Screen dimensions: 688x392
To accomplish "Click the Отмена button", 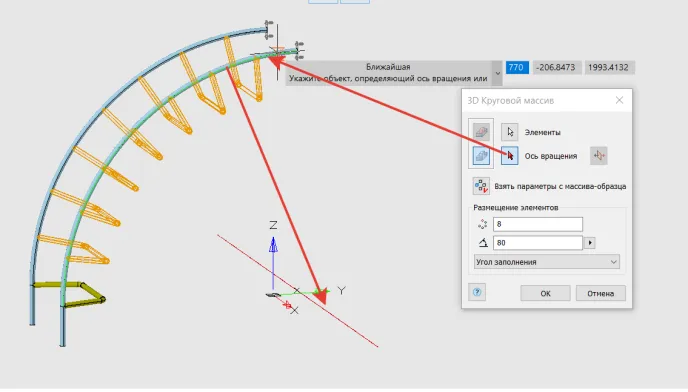I will point(601,293).
